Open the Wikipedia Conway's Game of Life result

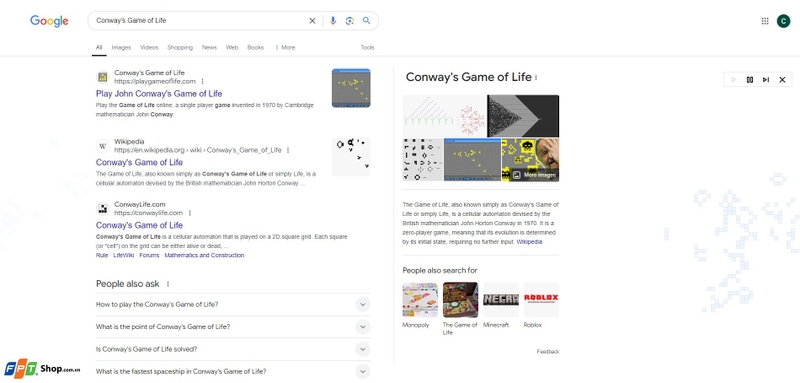coord(139,163)
